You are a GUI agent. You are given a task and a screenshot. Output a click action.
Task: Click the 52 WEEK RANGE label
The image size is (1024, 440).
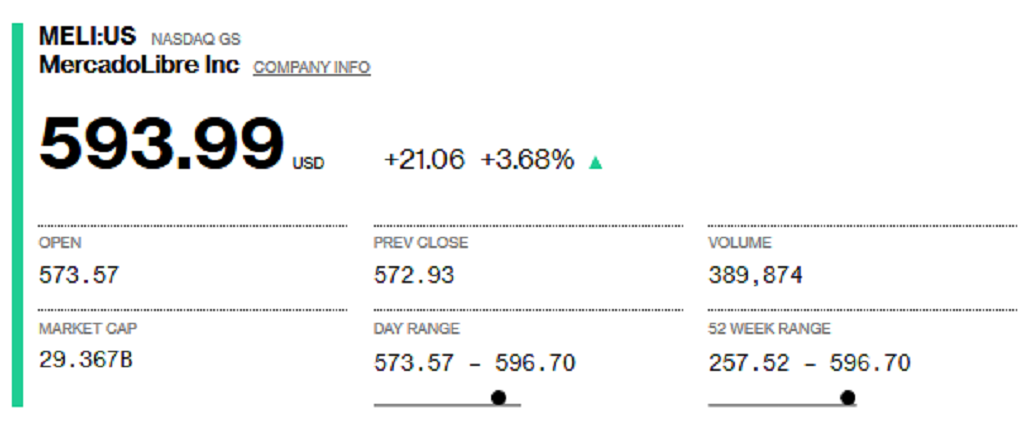point(769,329)
